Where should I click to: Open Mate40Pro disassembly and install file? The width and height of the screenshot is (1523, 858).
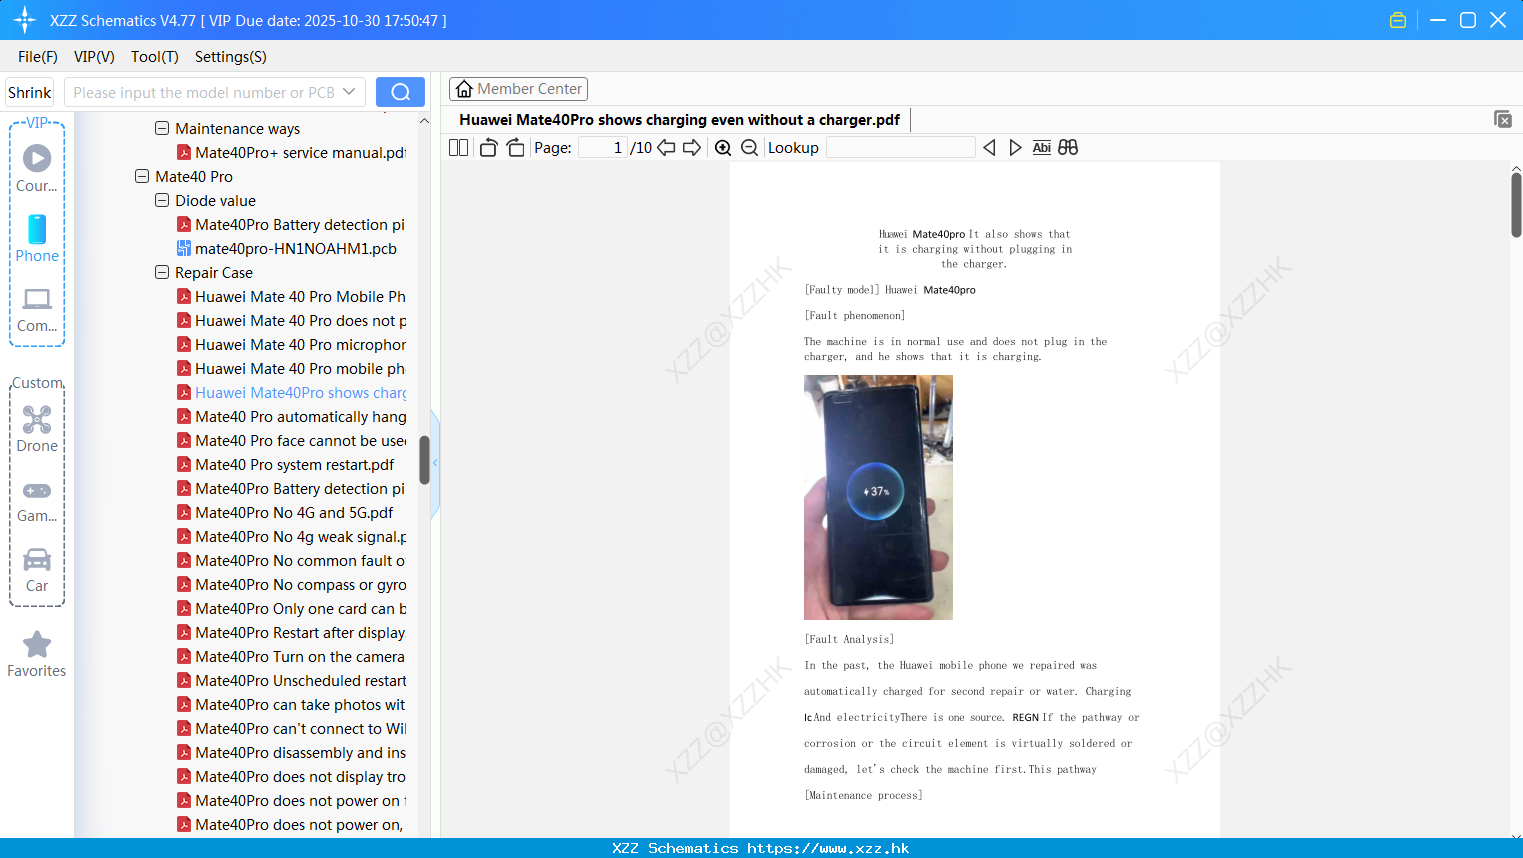click(x=292, y=752)
